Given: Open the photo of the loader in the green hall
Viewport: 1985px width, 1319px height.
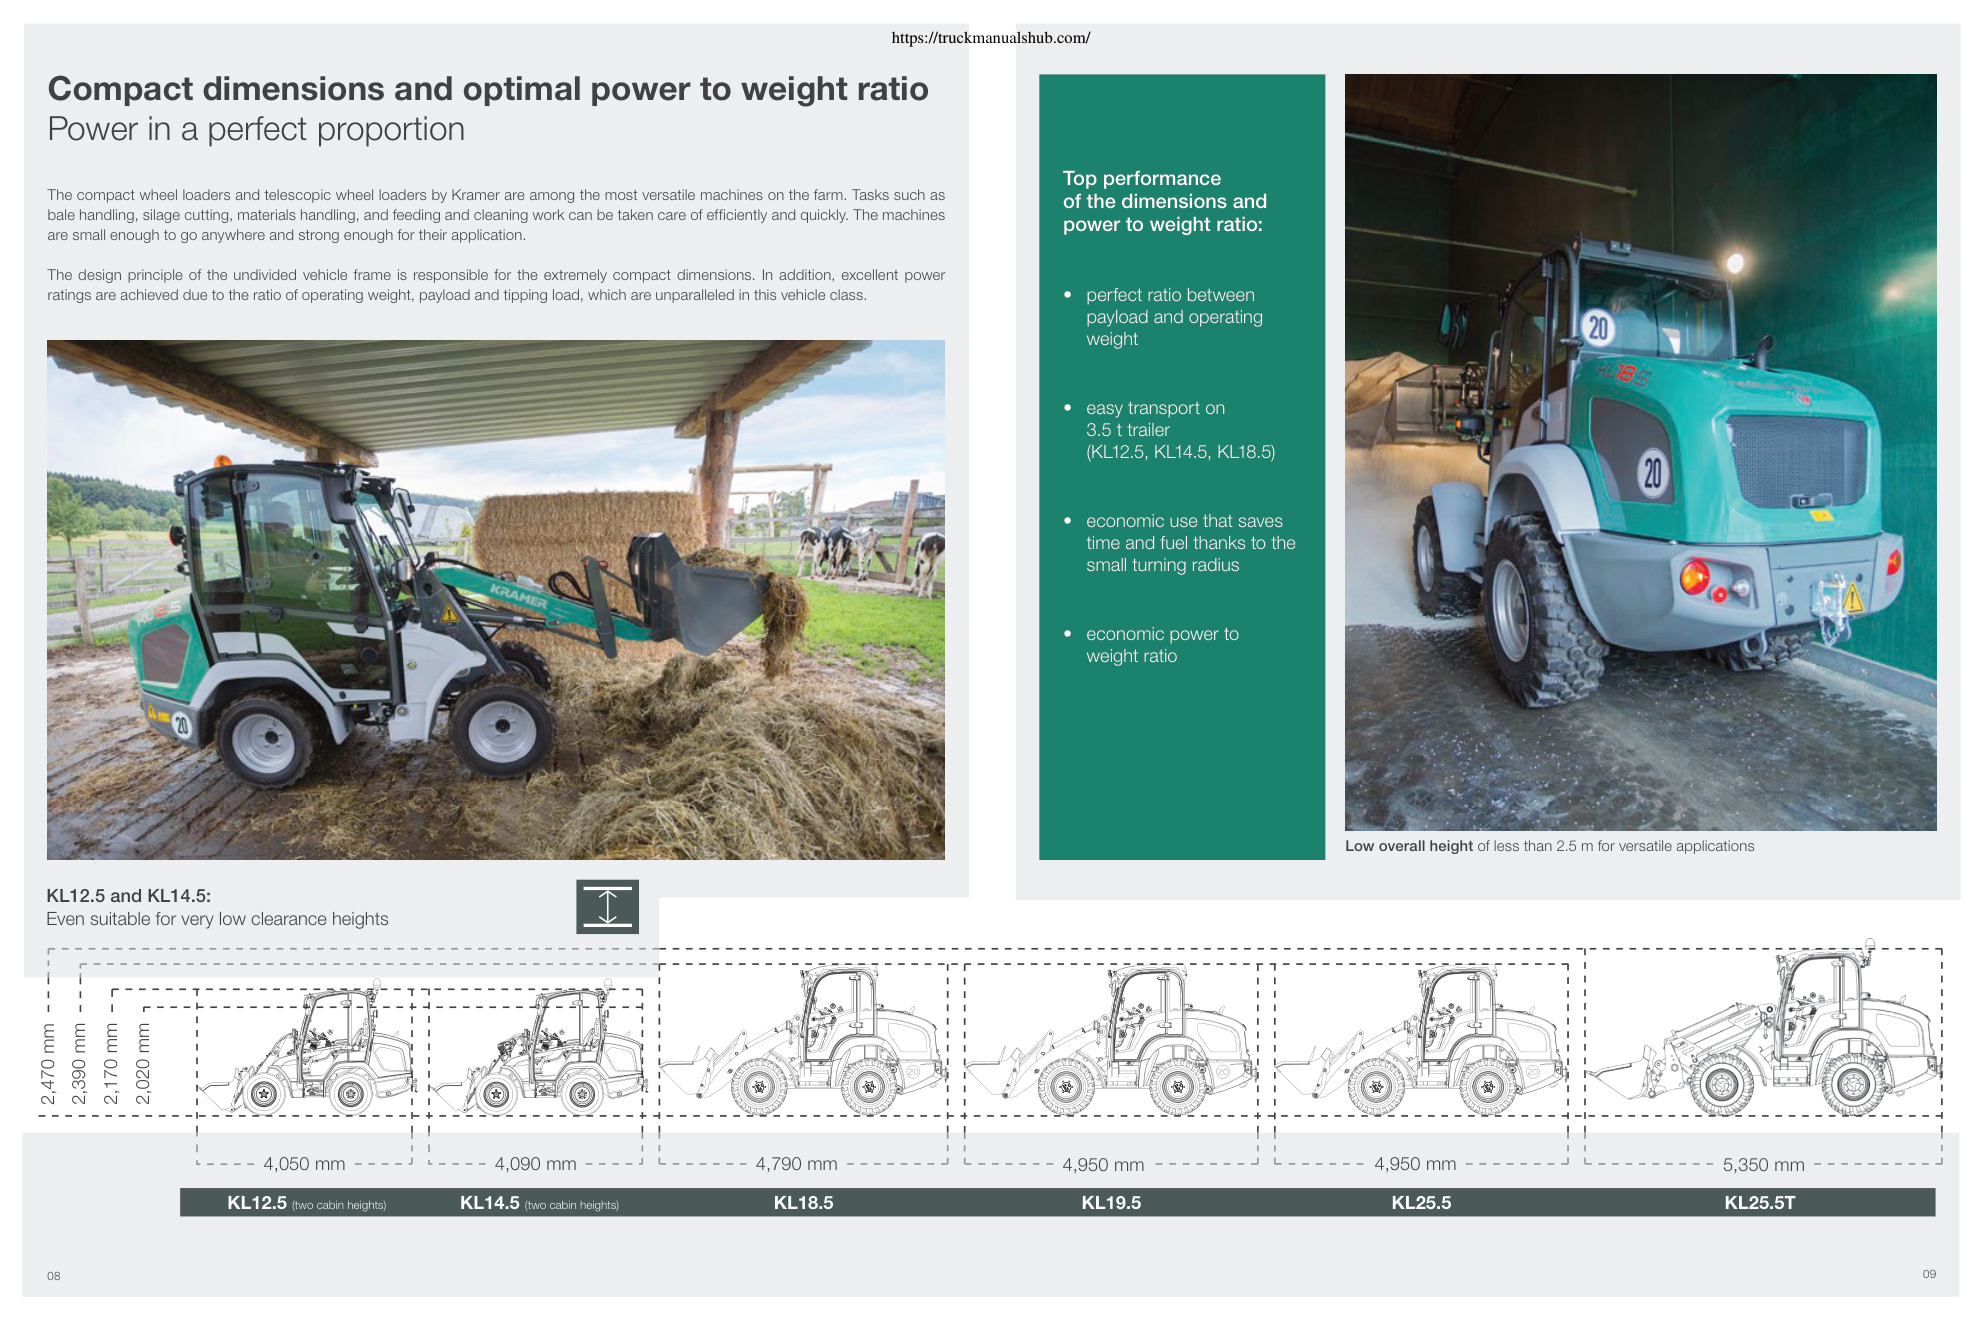Looking at the screenshot, I should [1640, 452].
